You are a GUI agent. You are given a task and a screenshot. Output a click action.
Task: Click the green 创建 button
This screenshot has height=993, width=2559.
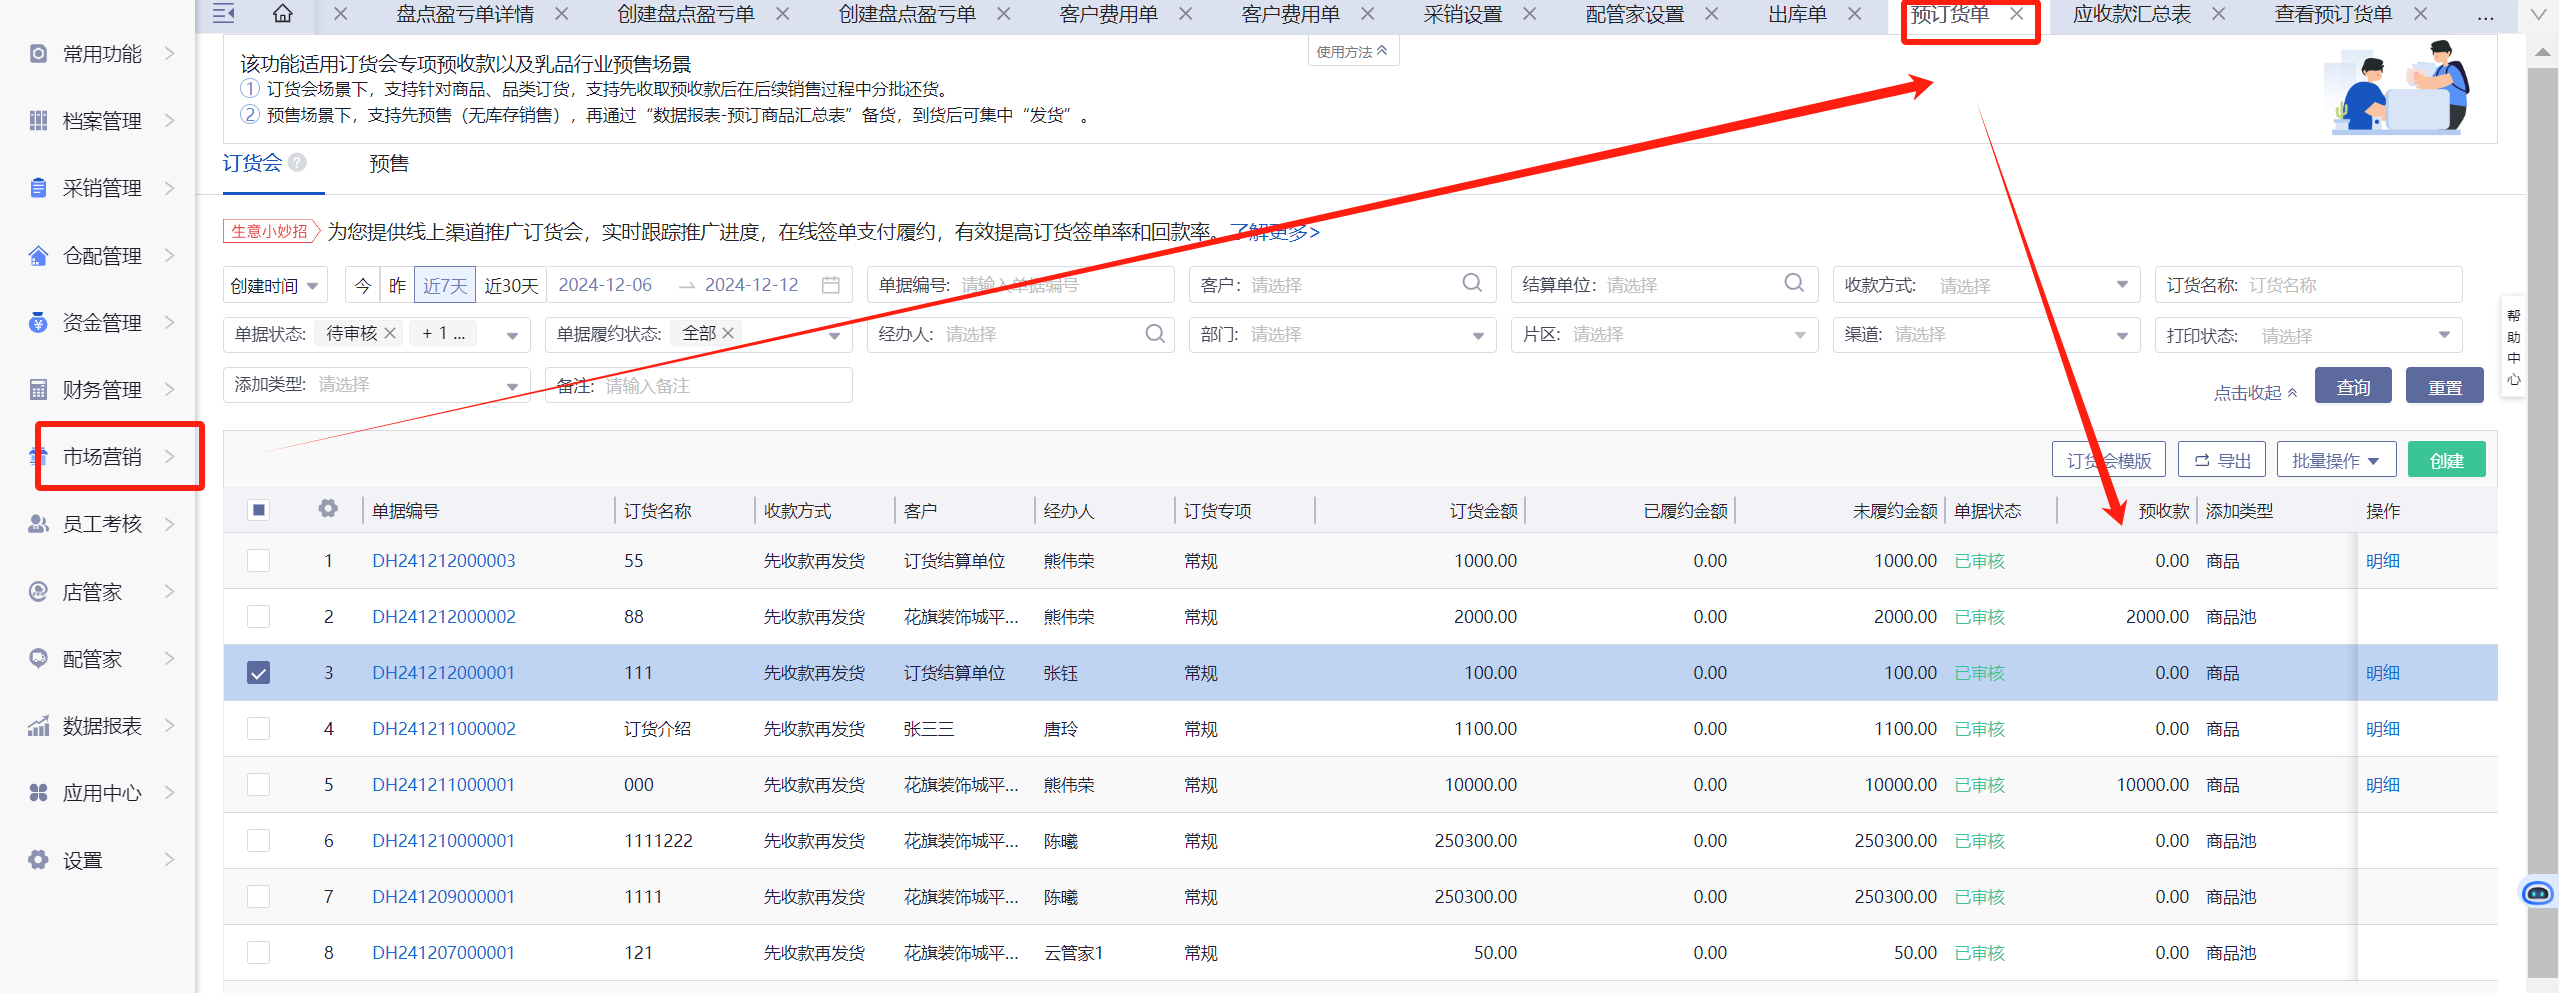pos(2445,460)
